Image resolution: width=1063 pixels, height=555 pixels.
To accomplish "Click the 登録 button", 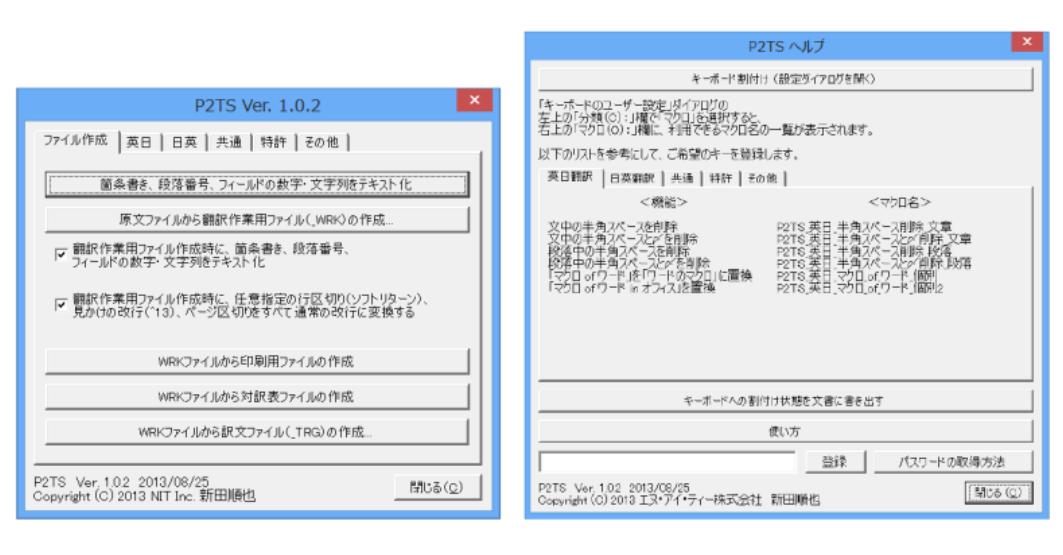I will (x=834, y=461).
